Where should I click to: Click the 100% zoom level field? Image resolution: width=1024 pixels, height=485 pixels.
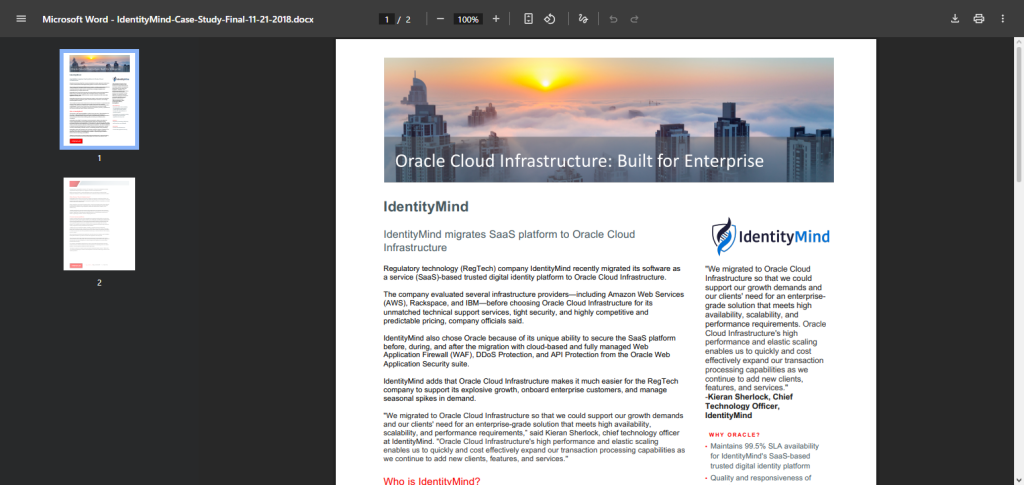coord(468,20)
